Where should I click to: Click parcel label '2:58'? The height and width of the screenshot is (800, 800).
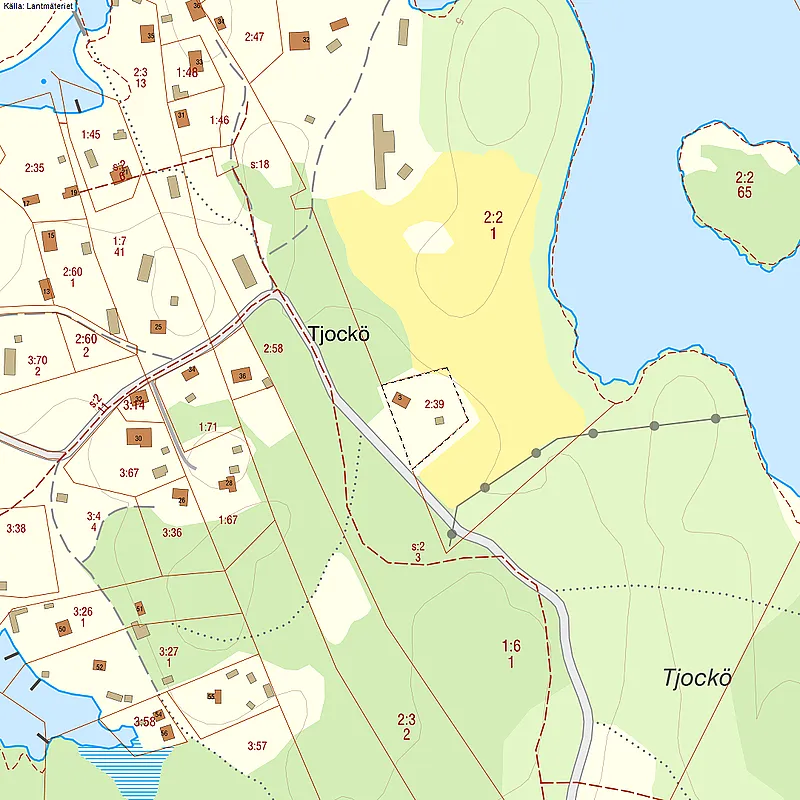tap(273, 348)
